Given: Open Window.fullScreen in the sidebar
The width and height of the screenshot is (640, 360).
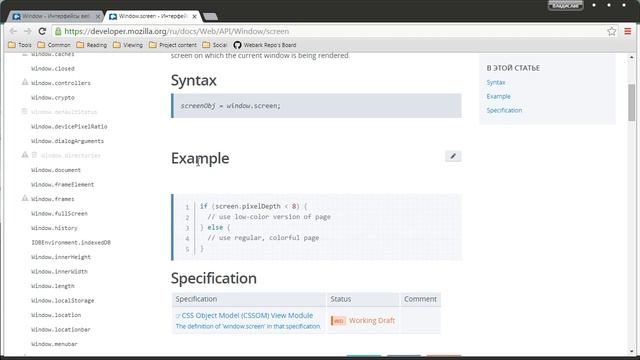Looking at the screenshot, I should (x=59, y=213).
